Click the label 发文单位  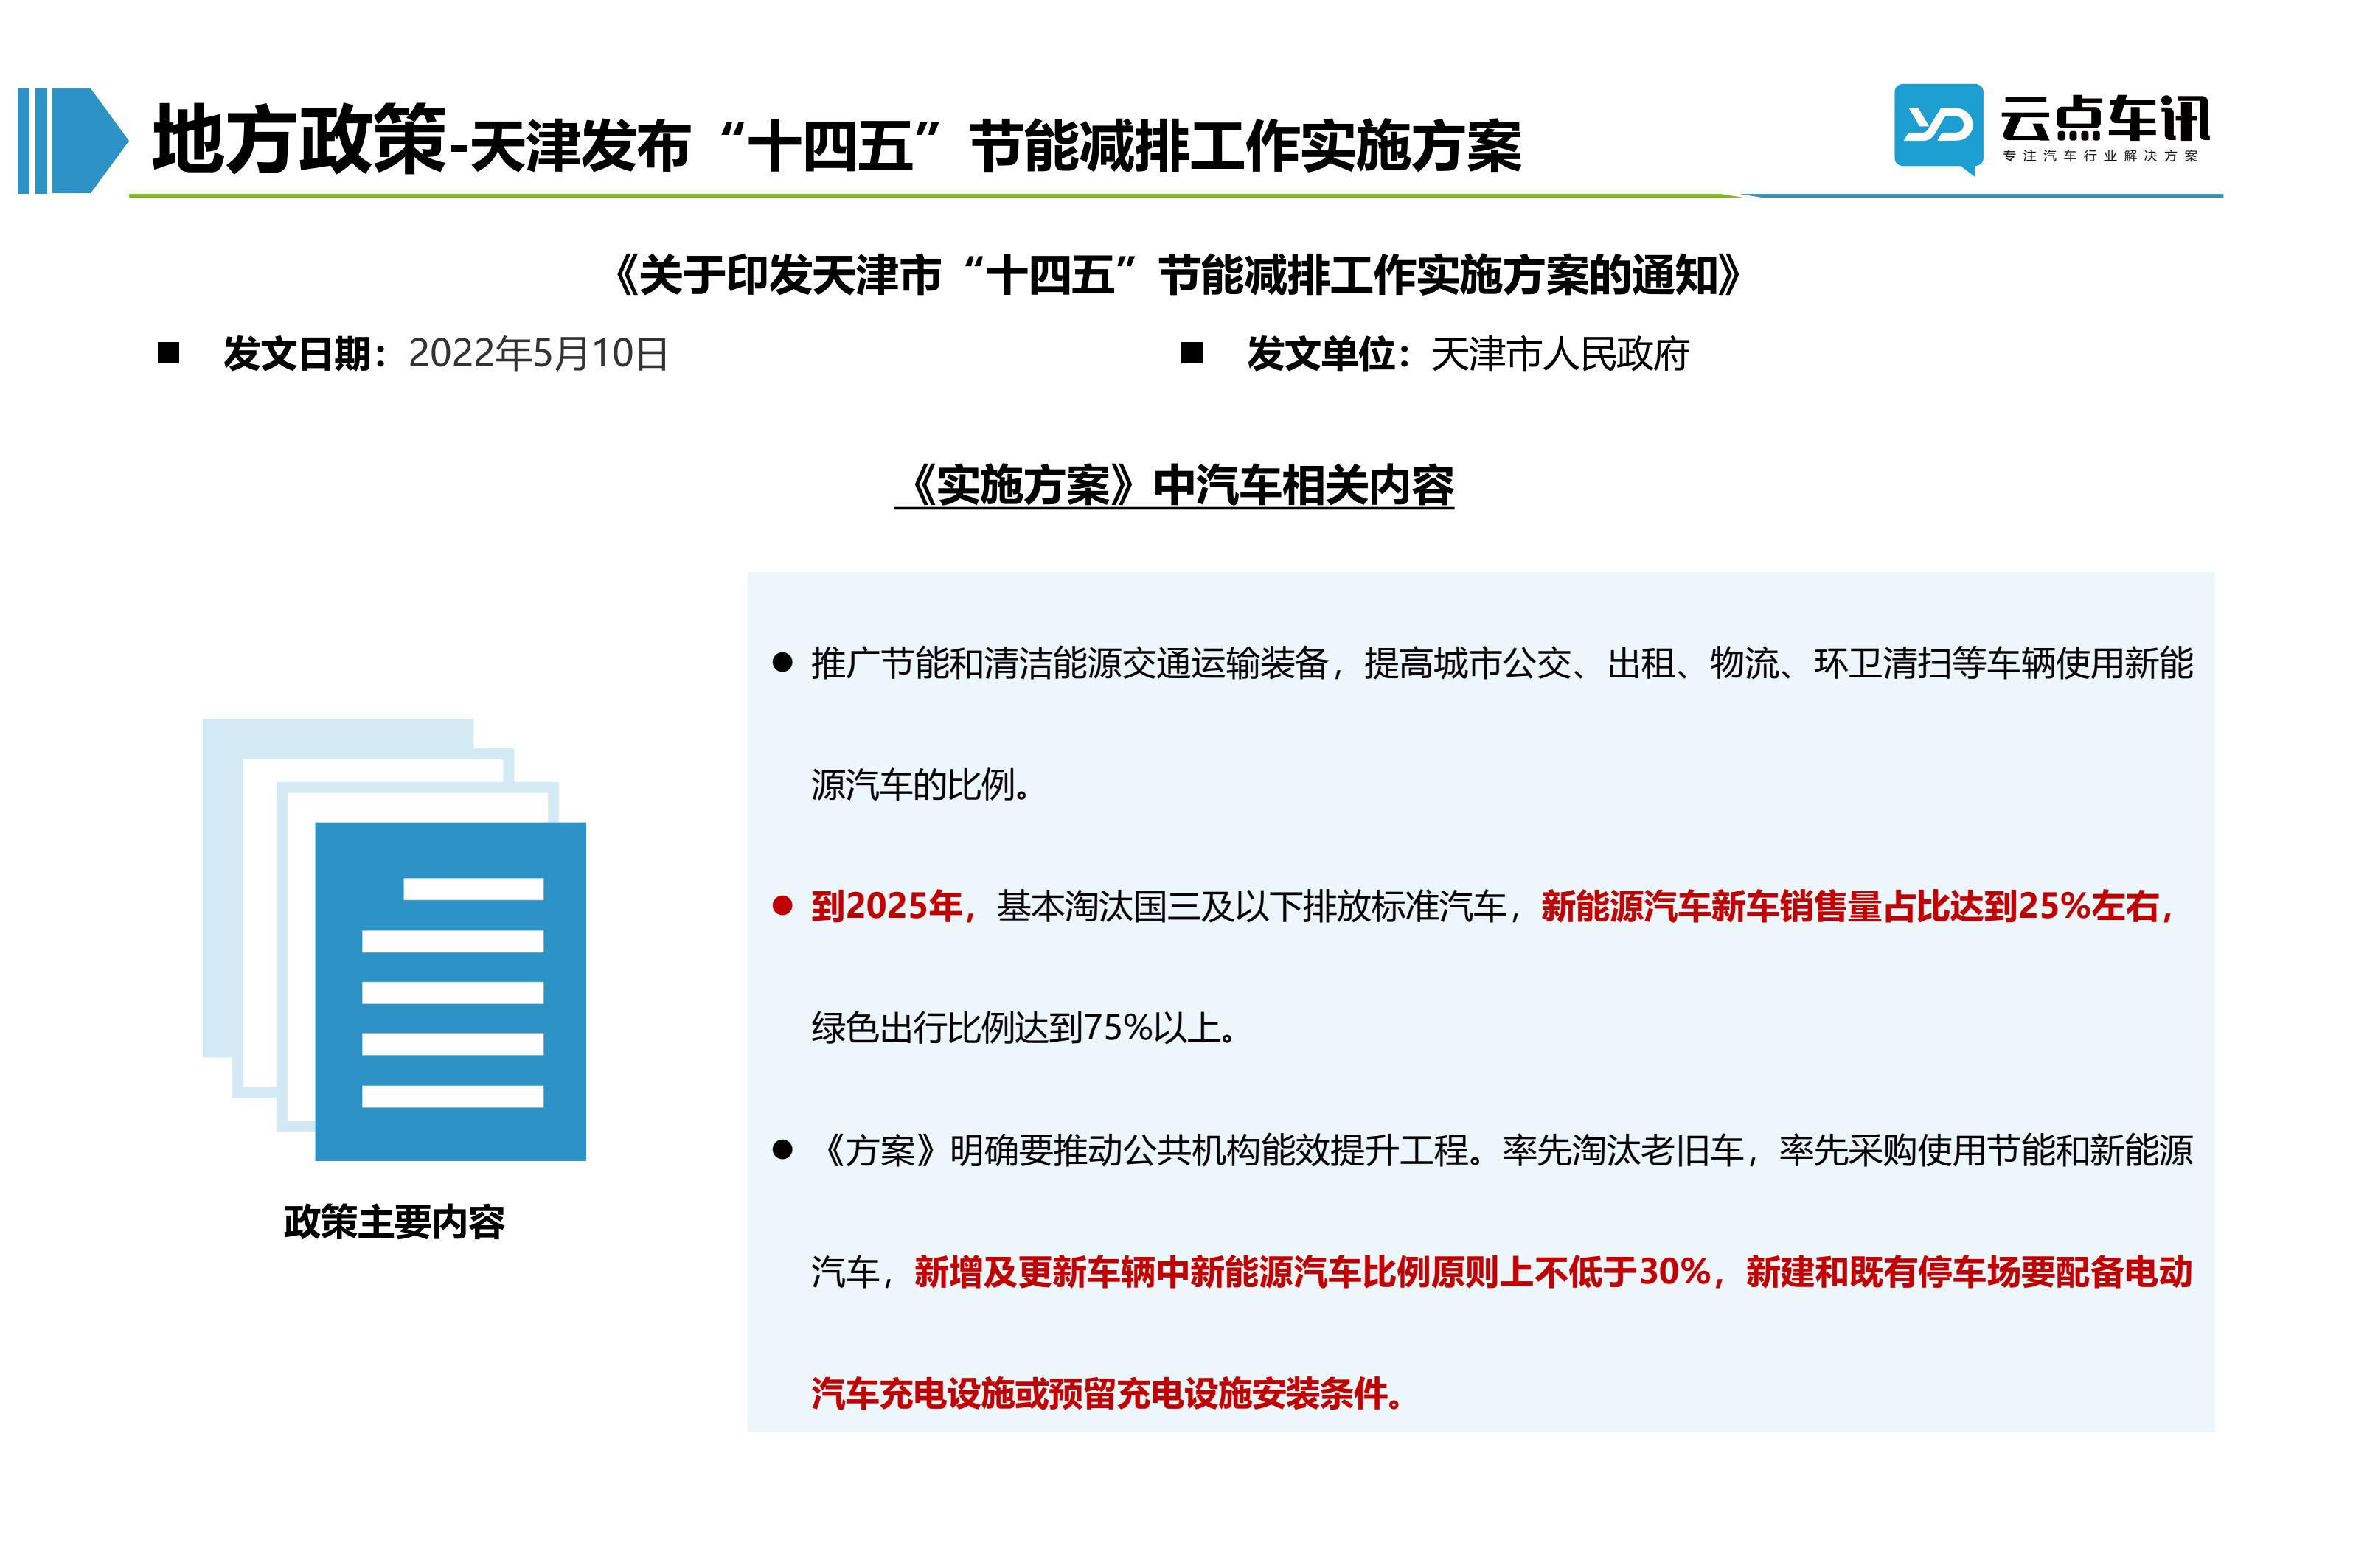tap(1320, 354)
